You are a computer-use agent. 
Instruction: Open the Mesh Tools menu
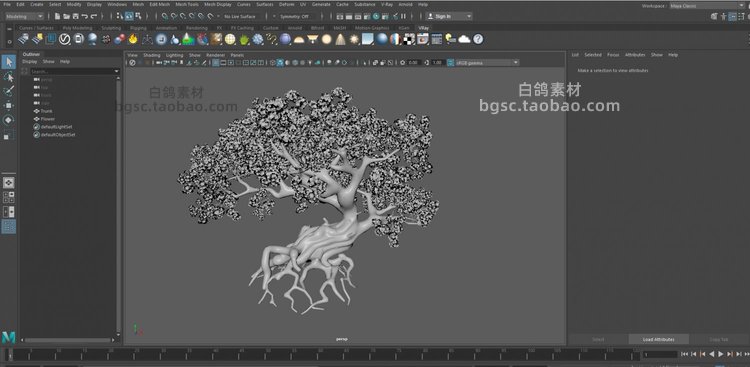(x=187, y=4)
